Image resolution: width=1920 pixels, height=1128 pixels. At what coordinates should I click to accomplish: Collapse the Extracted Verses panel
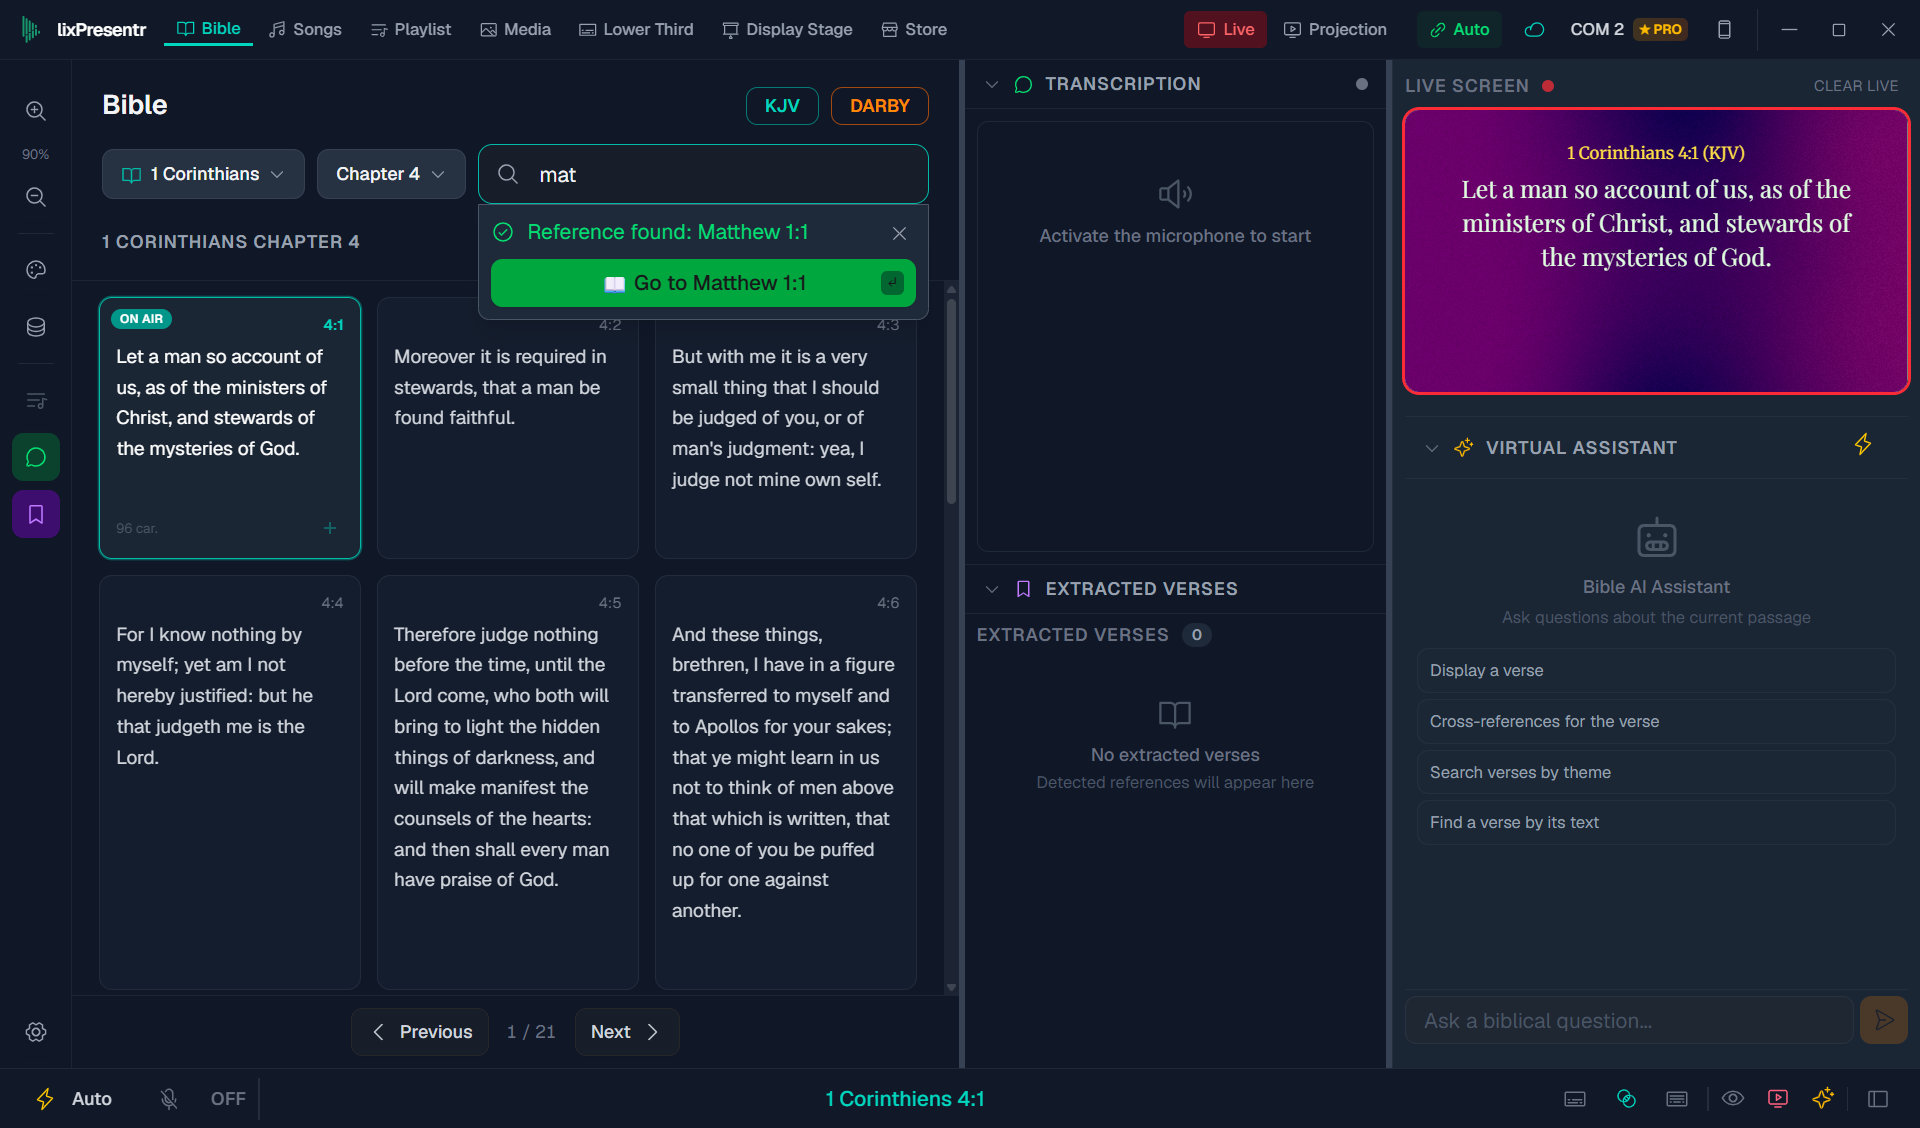[992, 589]
